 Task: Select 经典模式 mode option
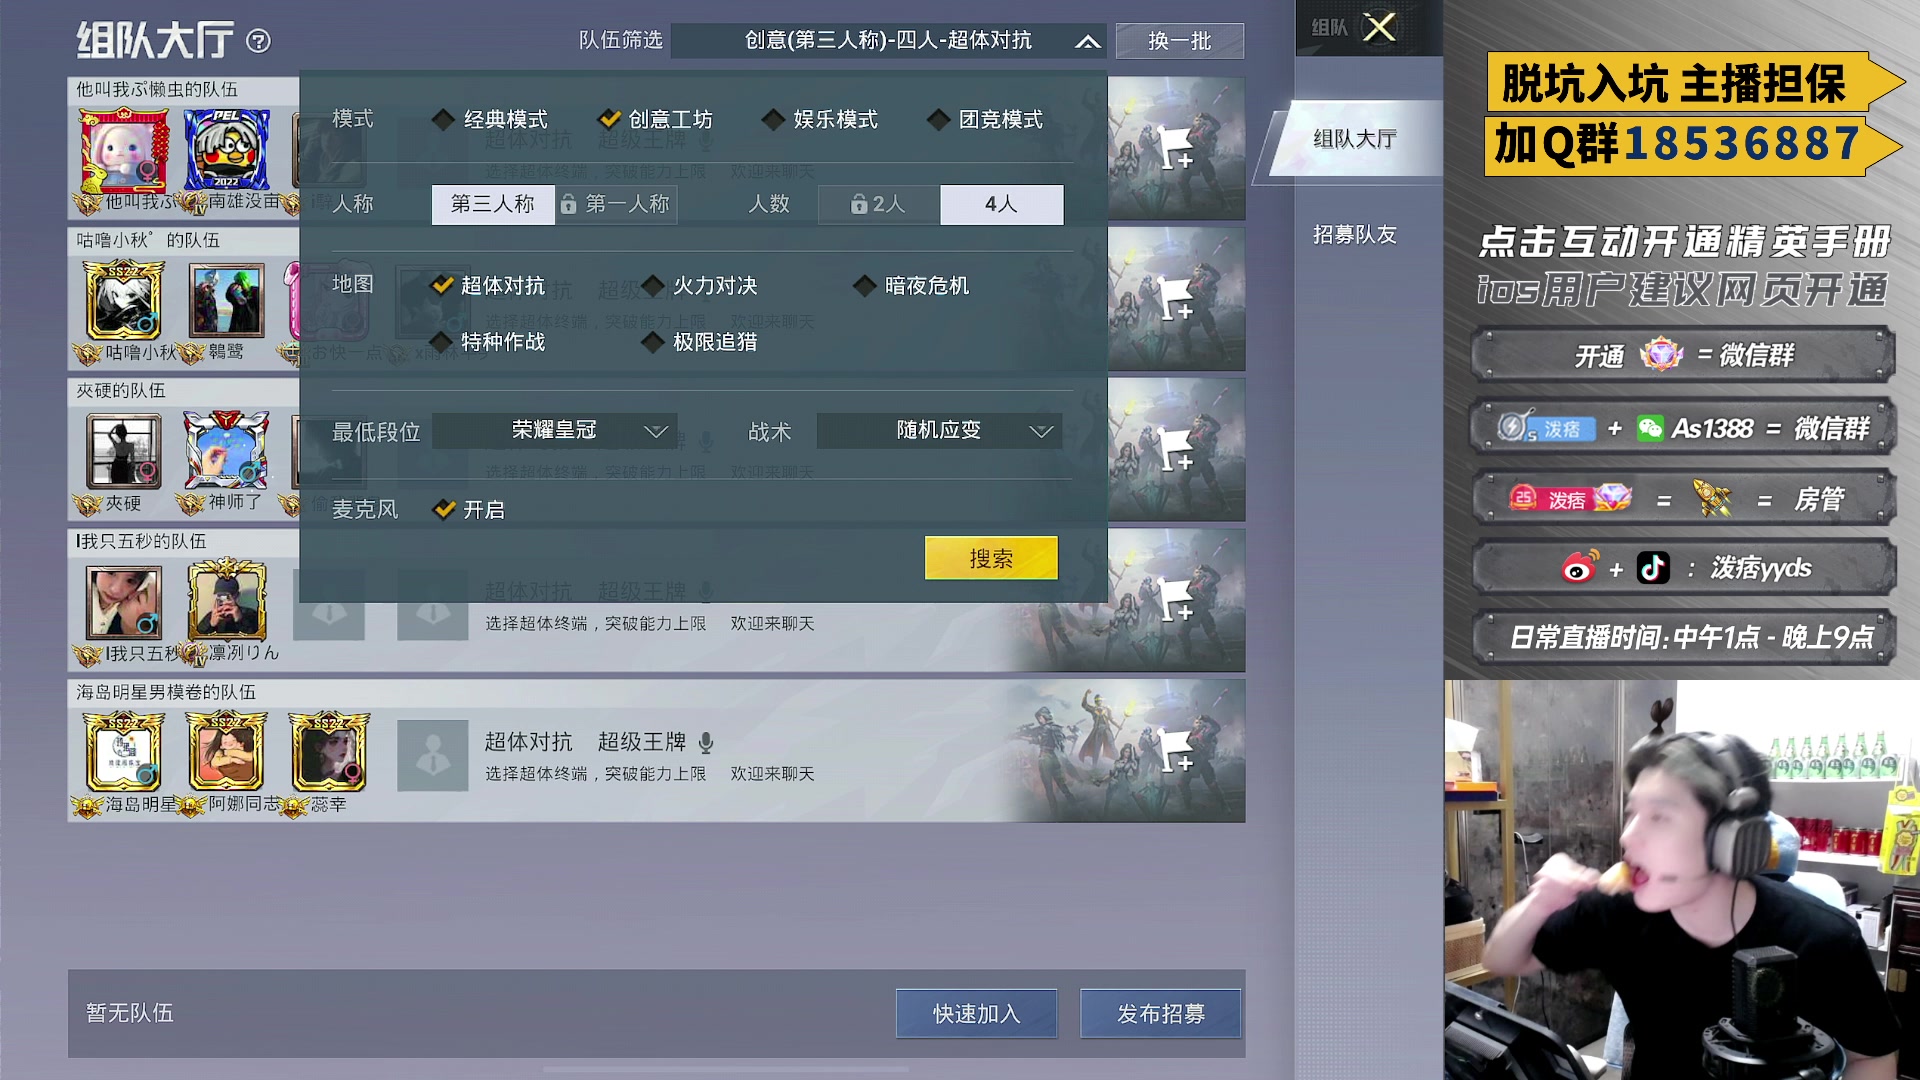pyautogui.click(x=490, y=120)
